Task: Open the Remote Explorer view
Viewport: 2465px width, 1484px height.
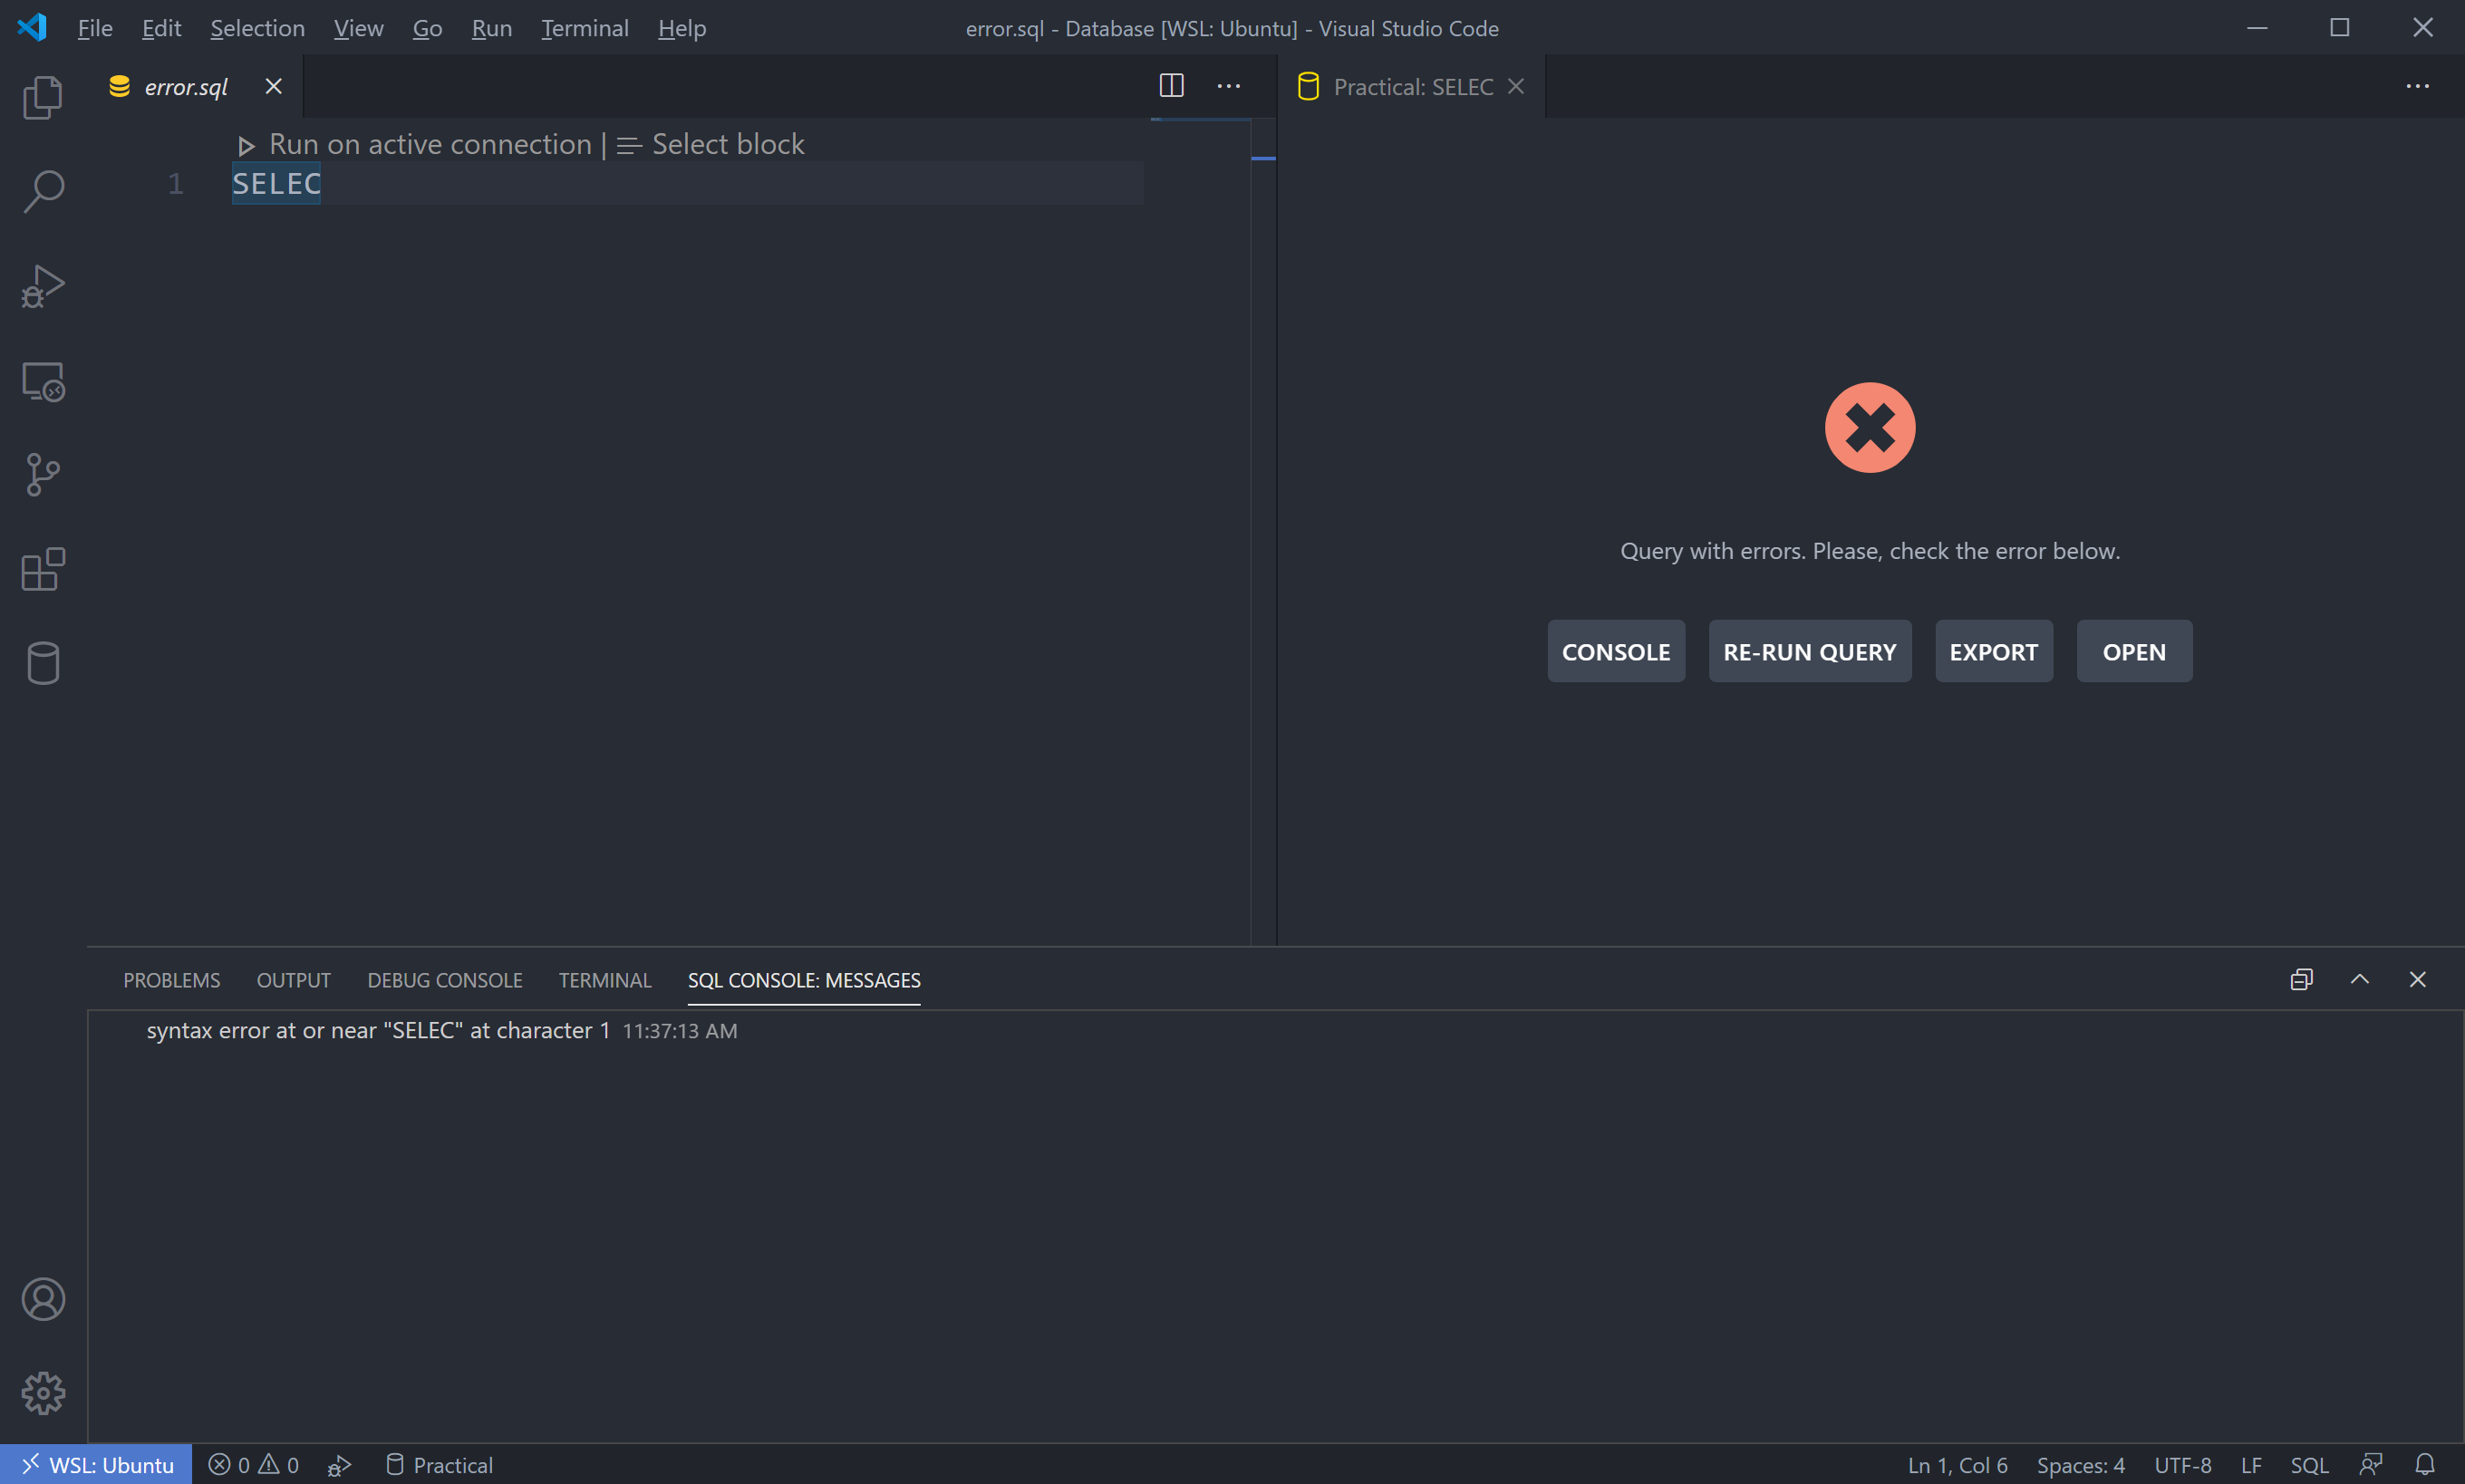Action: [x=42, y=380]
